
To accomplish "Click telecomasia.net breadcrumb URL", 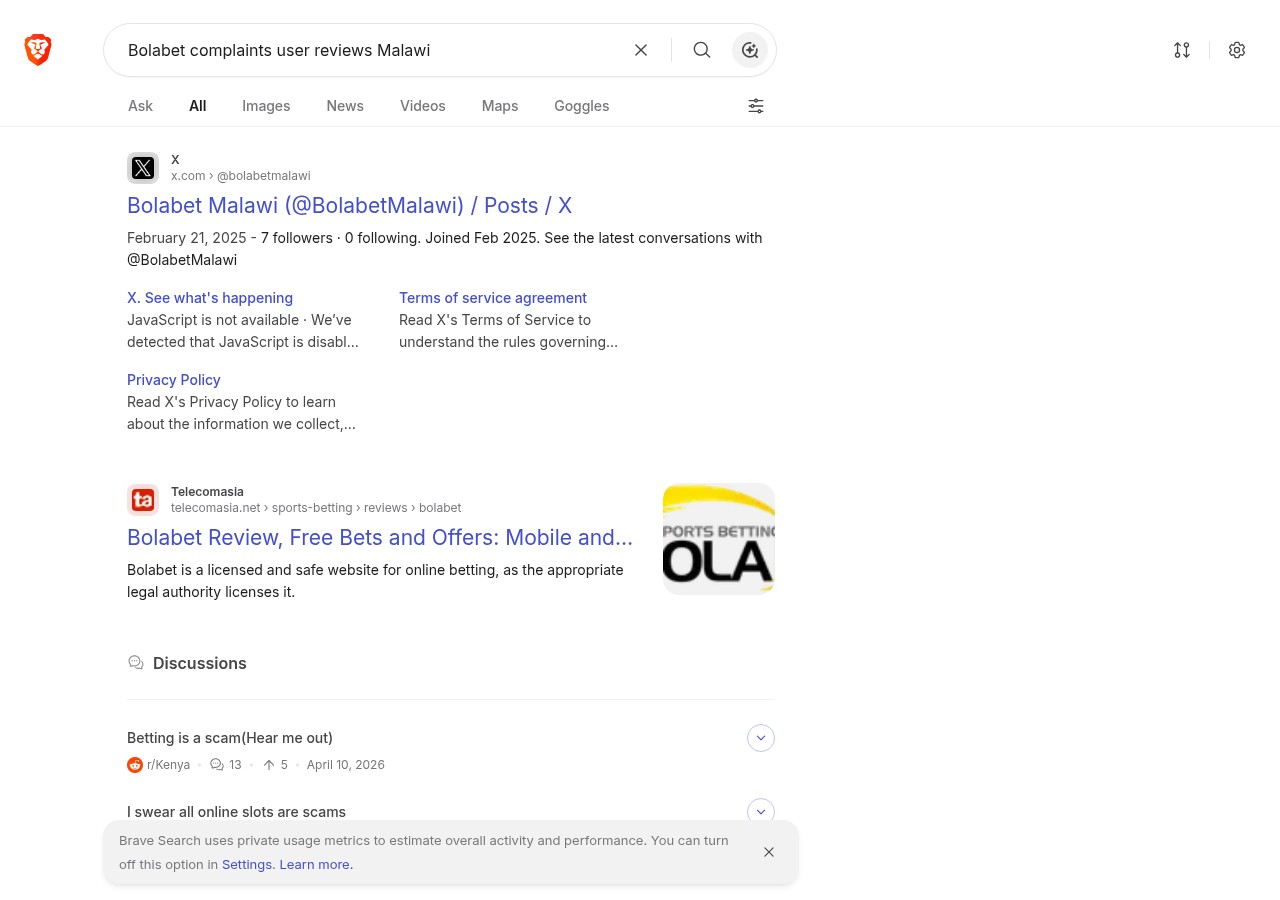I will click(x=316, y=508).
